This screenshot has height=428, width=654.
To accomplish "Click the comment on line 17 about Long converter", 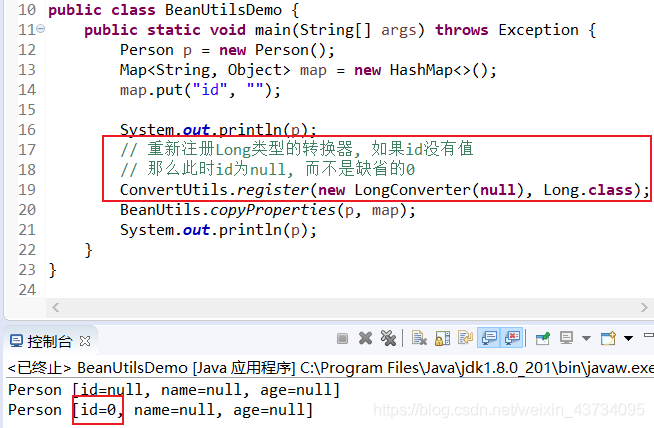I will click(x=297, y=149).
